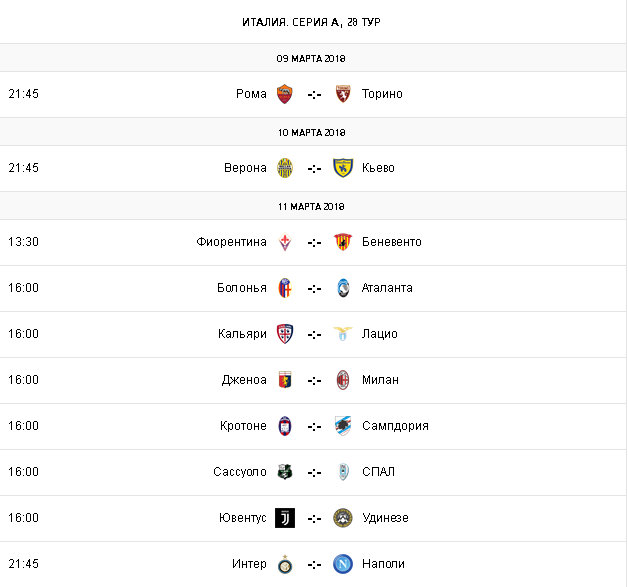Select the Sampdoria crest icon
The height and width of the screenshot is (587, 628).
[x=342, y=426]
